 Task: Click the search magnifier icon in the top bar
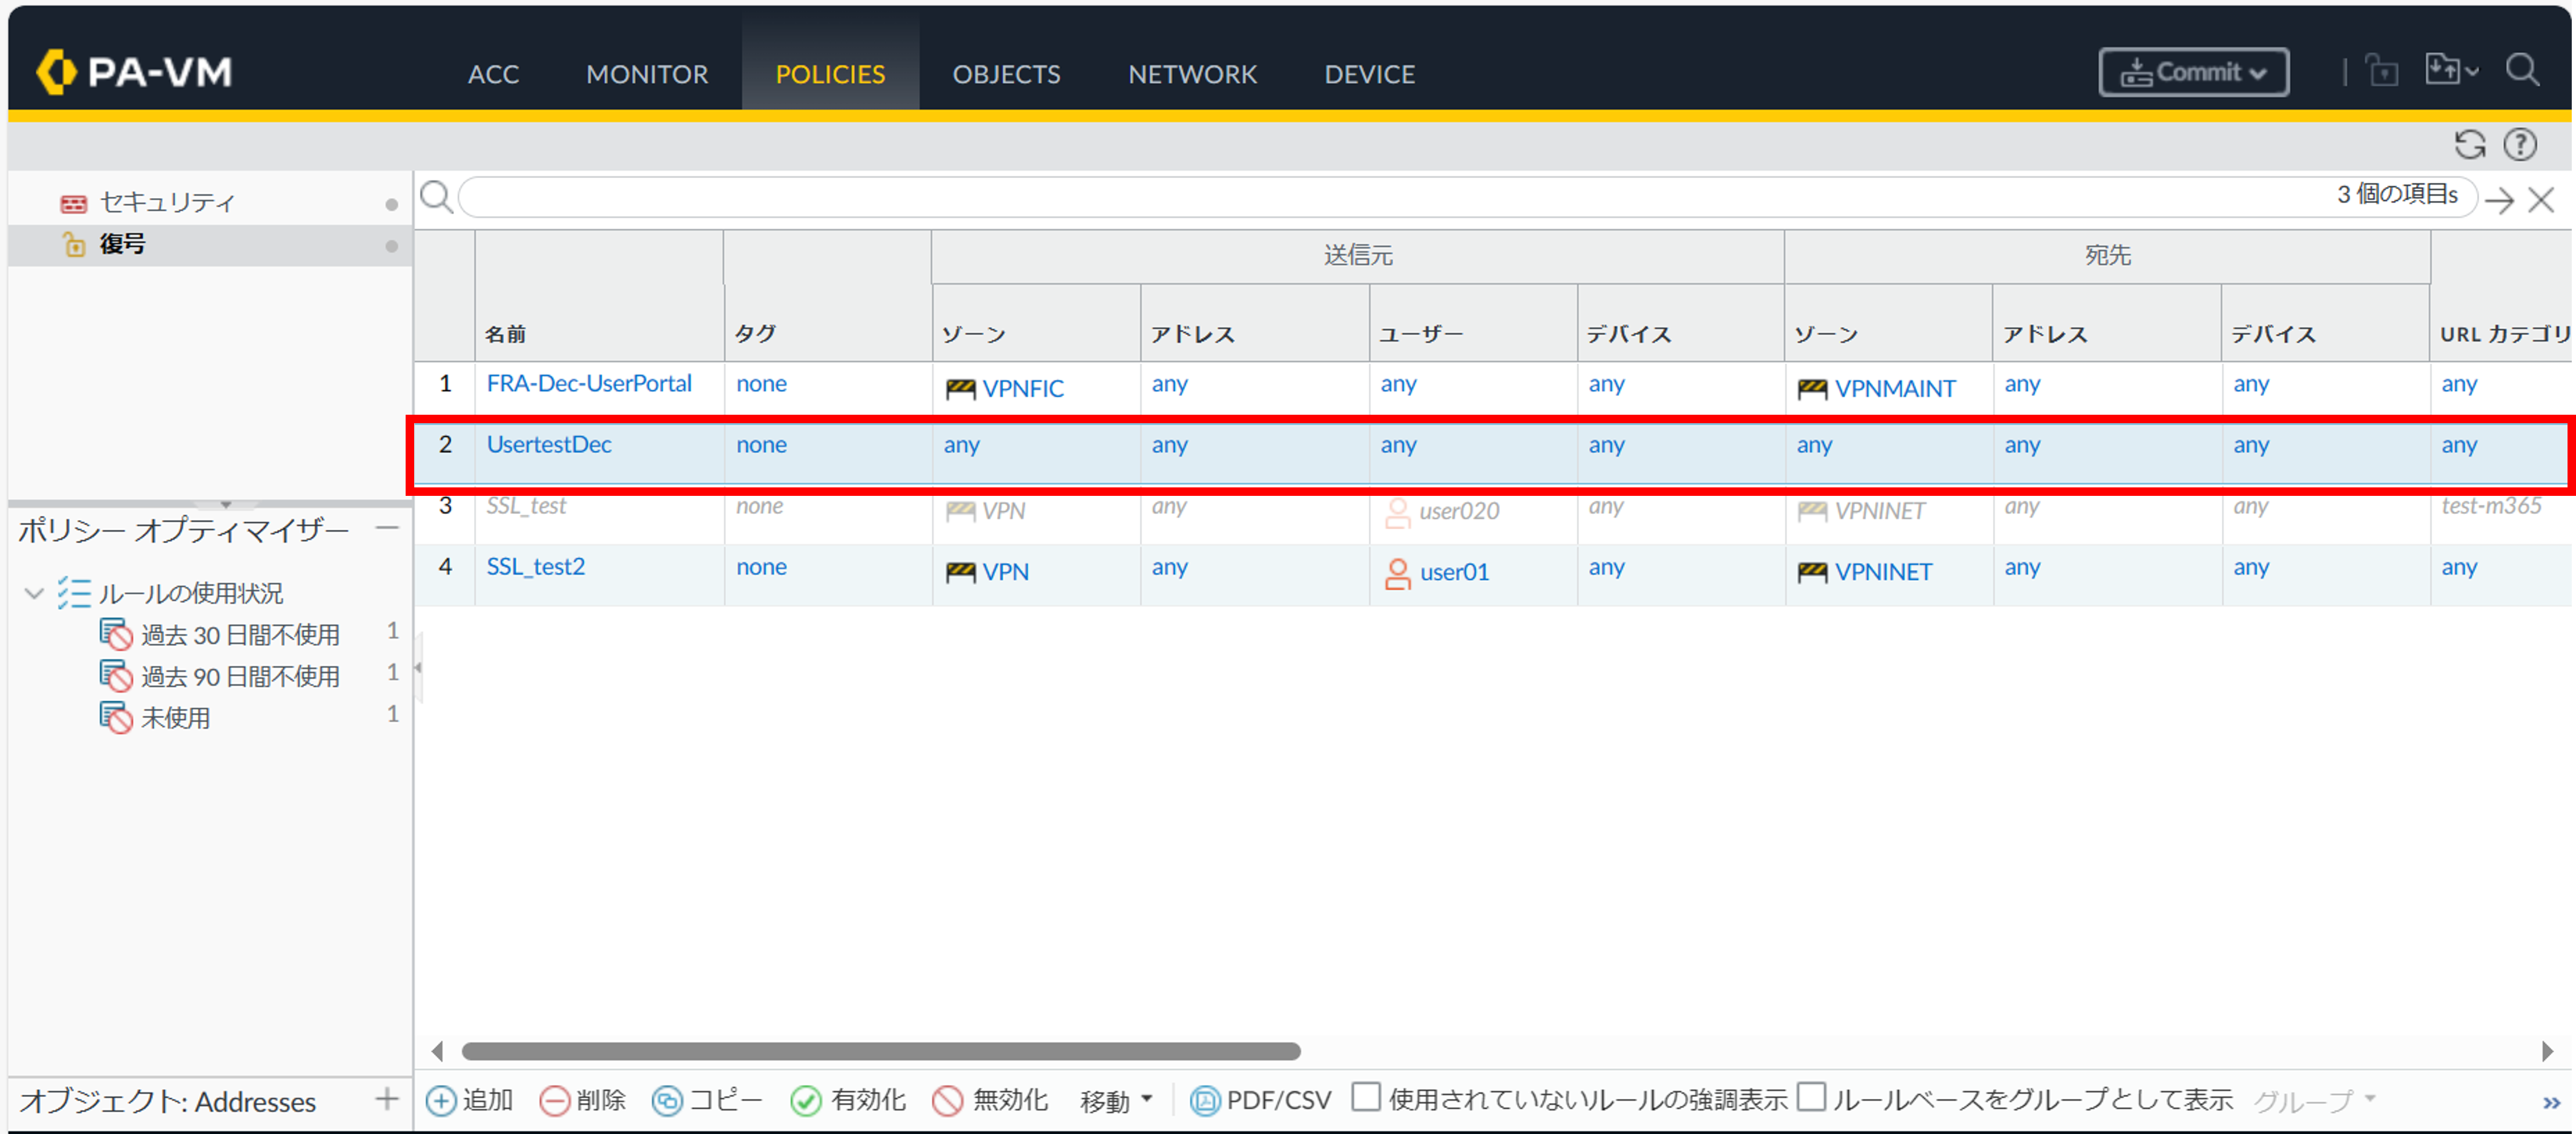tap(2521, 71)
